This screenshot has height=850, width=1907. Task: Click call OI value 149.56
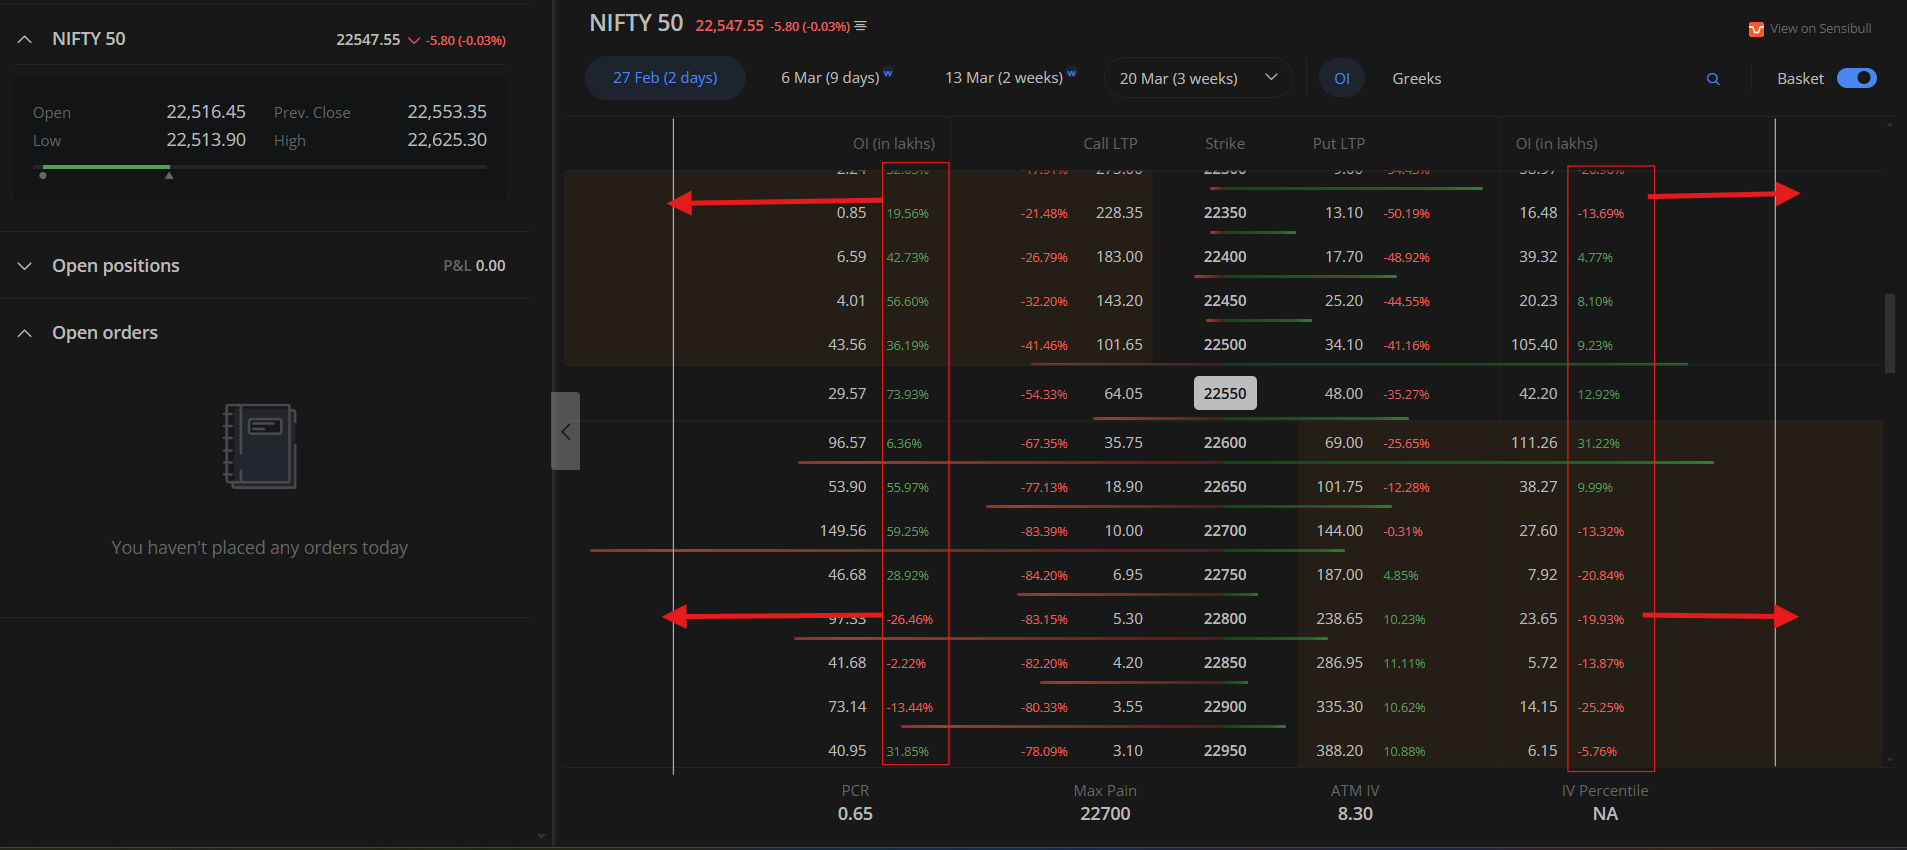(x=843, y=531)
